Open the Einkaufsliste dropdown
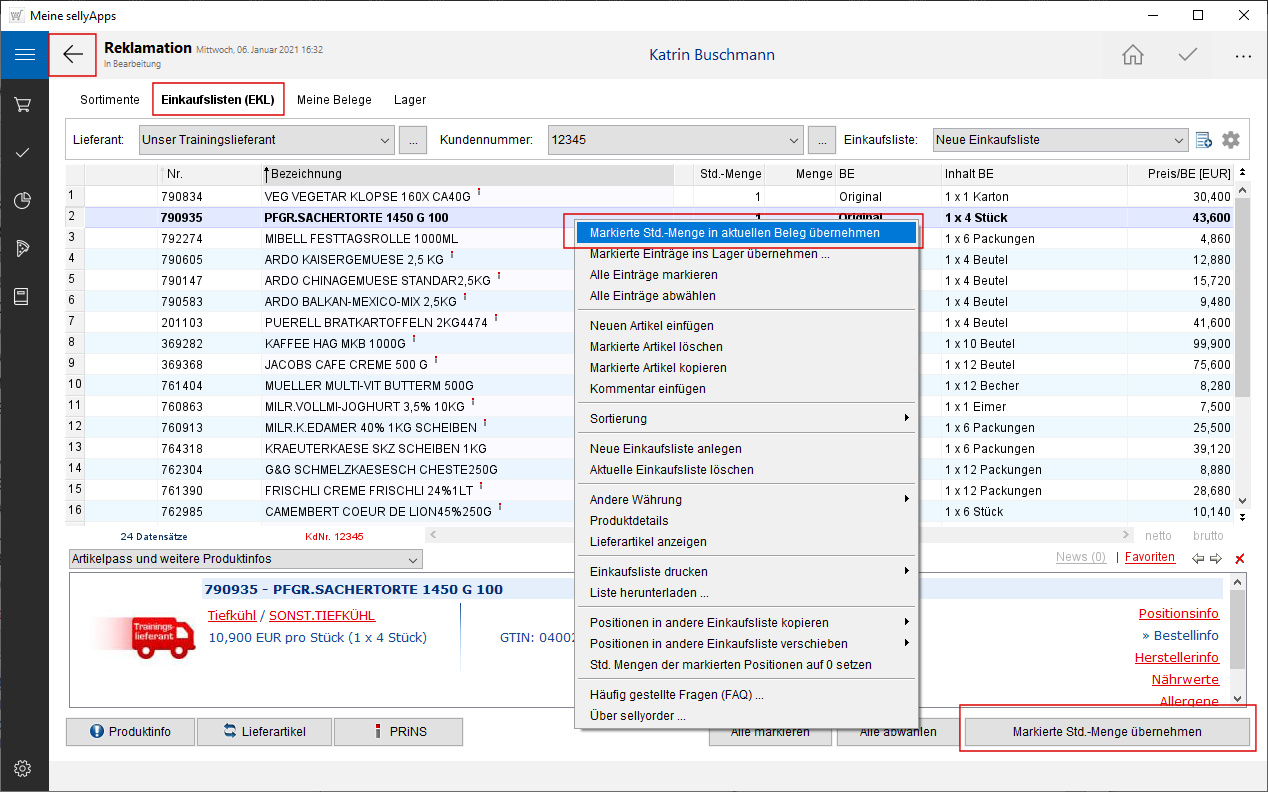Image resolution: width=1268 pixels, height=792 pixels. [x=1177, y=140]
